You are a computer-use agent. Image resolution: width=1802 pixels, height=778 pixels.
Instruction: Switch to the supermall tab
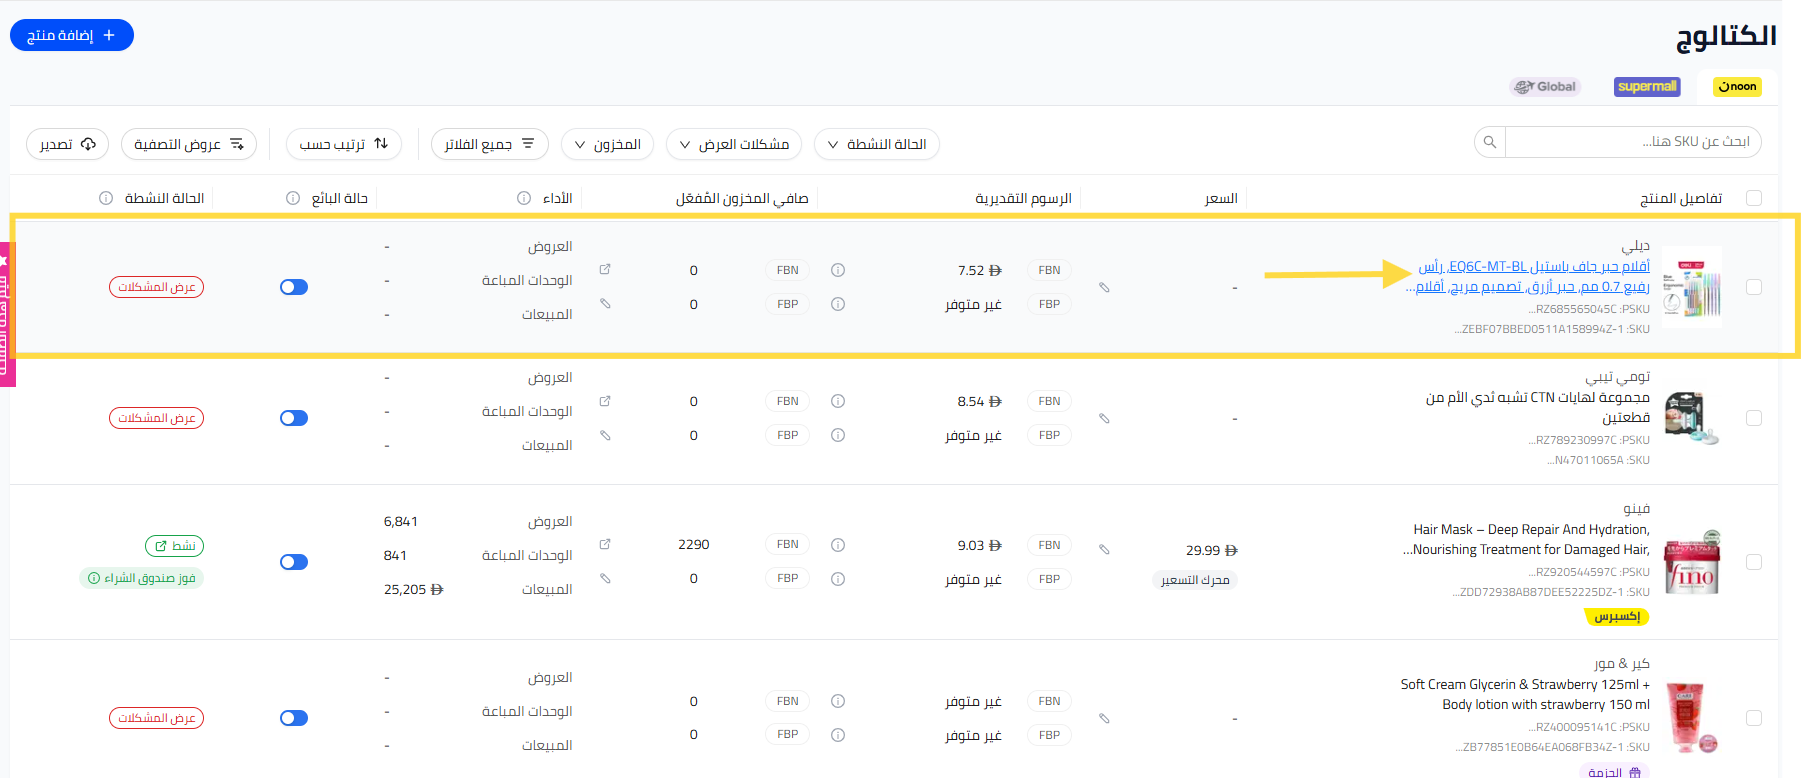pyautogui.click(x=1647, y=87)
